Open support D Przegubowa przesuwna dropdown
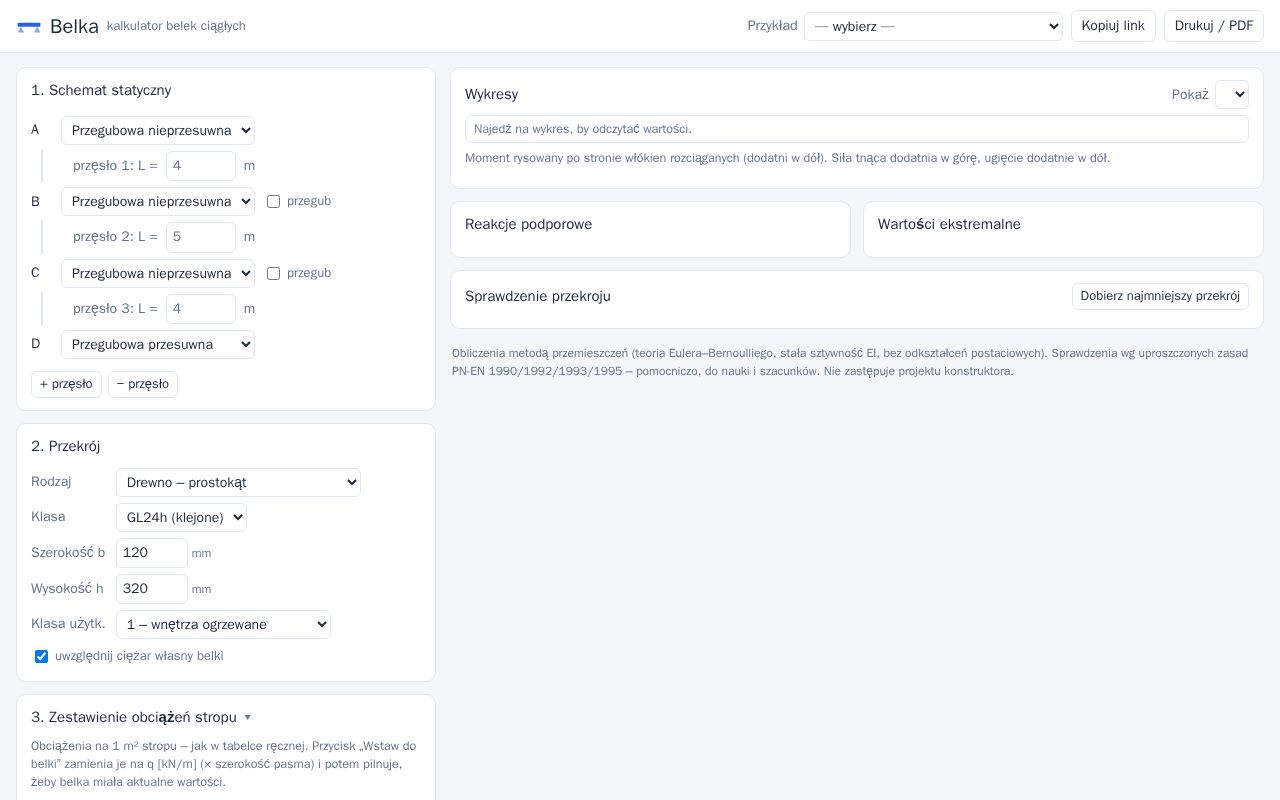Screen dimensions: 1280x800 (x=158, y=344)
